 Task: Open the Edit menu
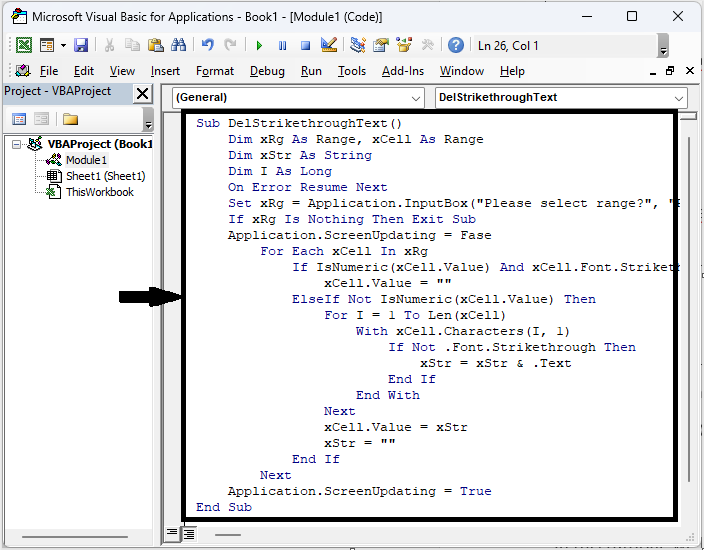coord(84,71)
